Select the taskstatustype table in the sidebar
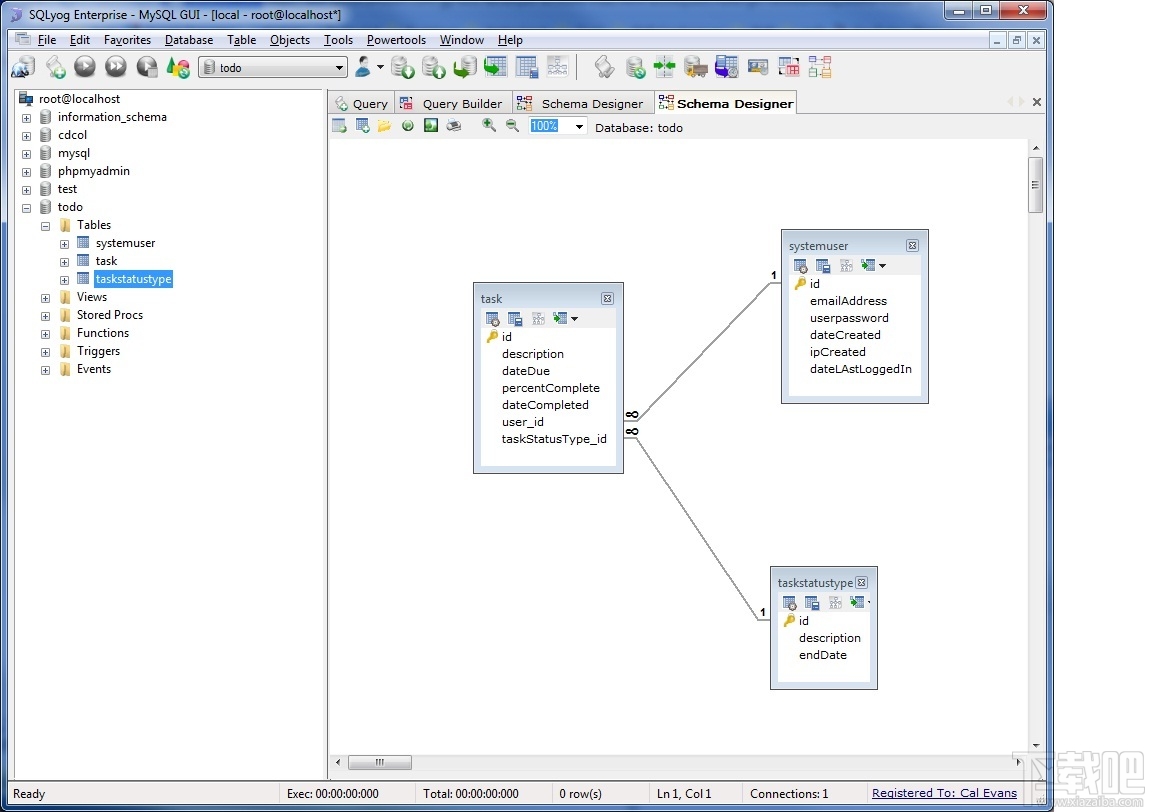1152x812 pixels. [133, 279]
